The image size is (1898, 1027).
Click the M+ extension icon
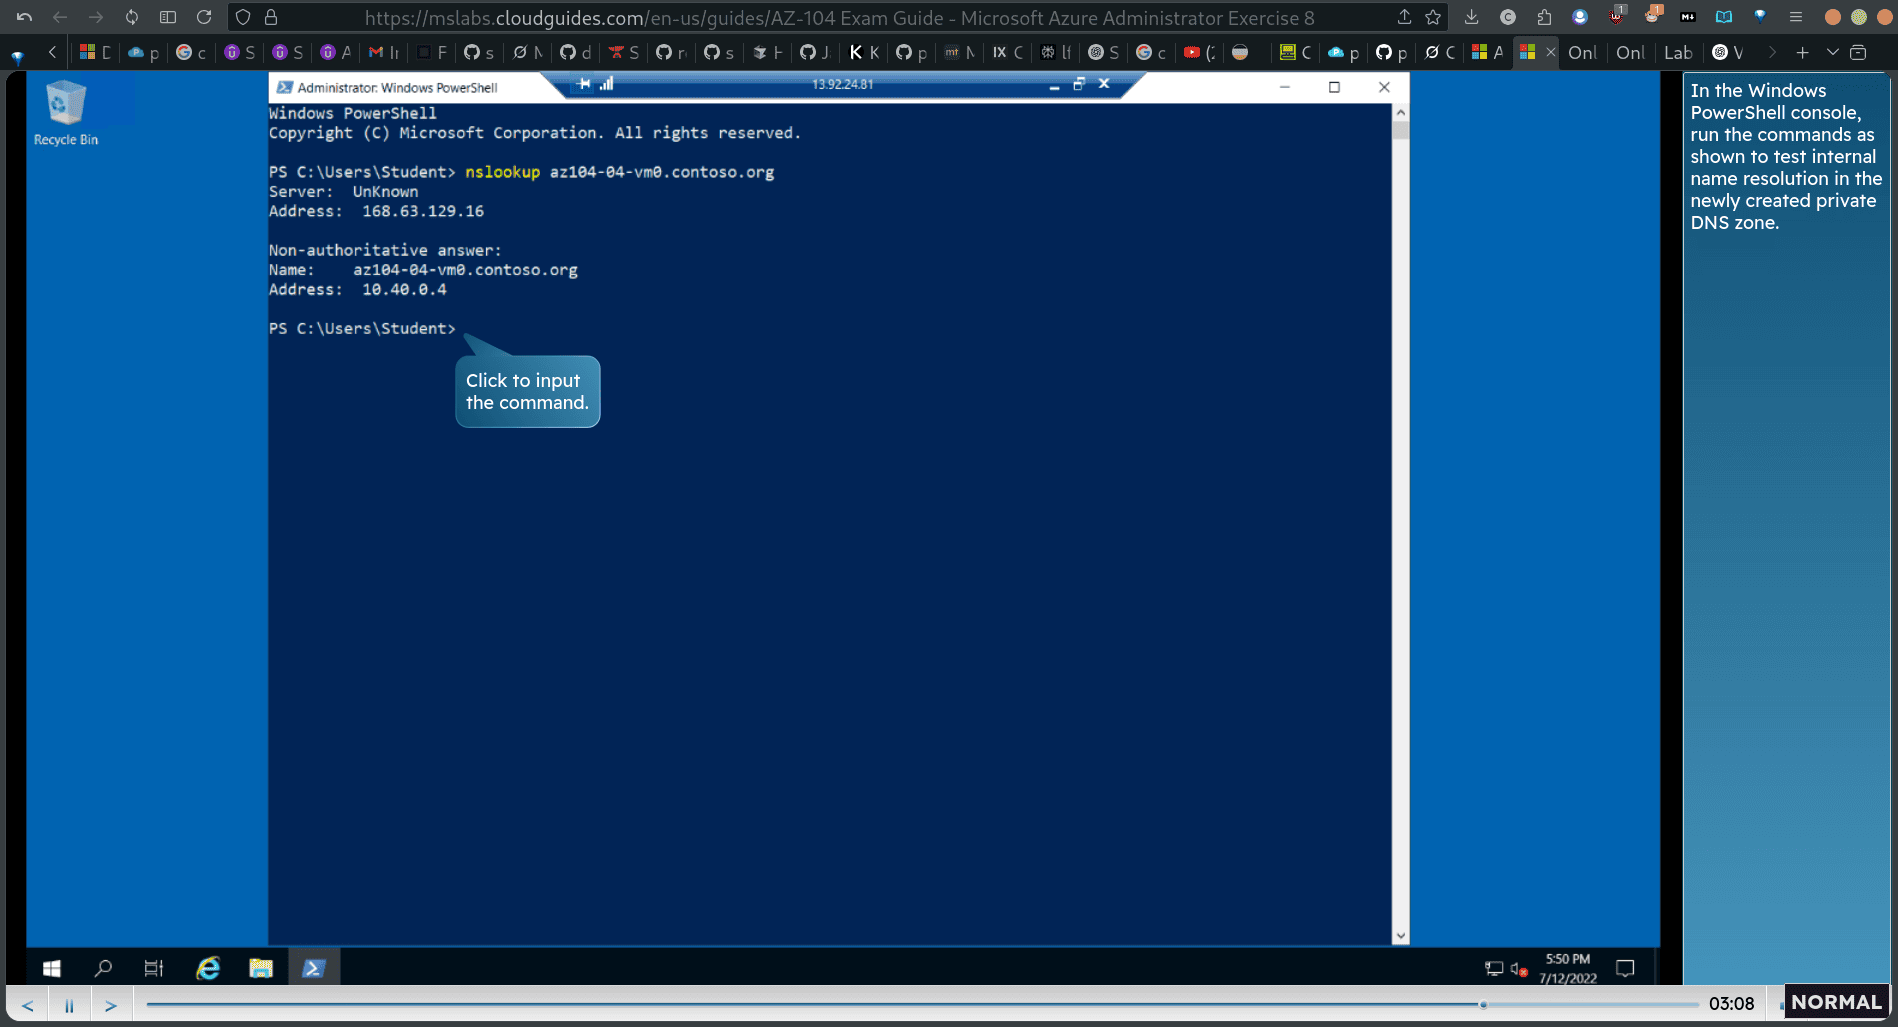pyautogui.click(x=1688, y=17)
